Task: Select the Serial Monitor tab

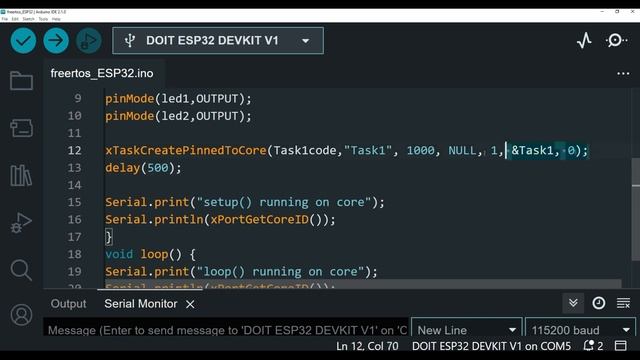Action: coord(140,304)
